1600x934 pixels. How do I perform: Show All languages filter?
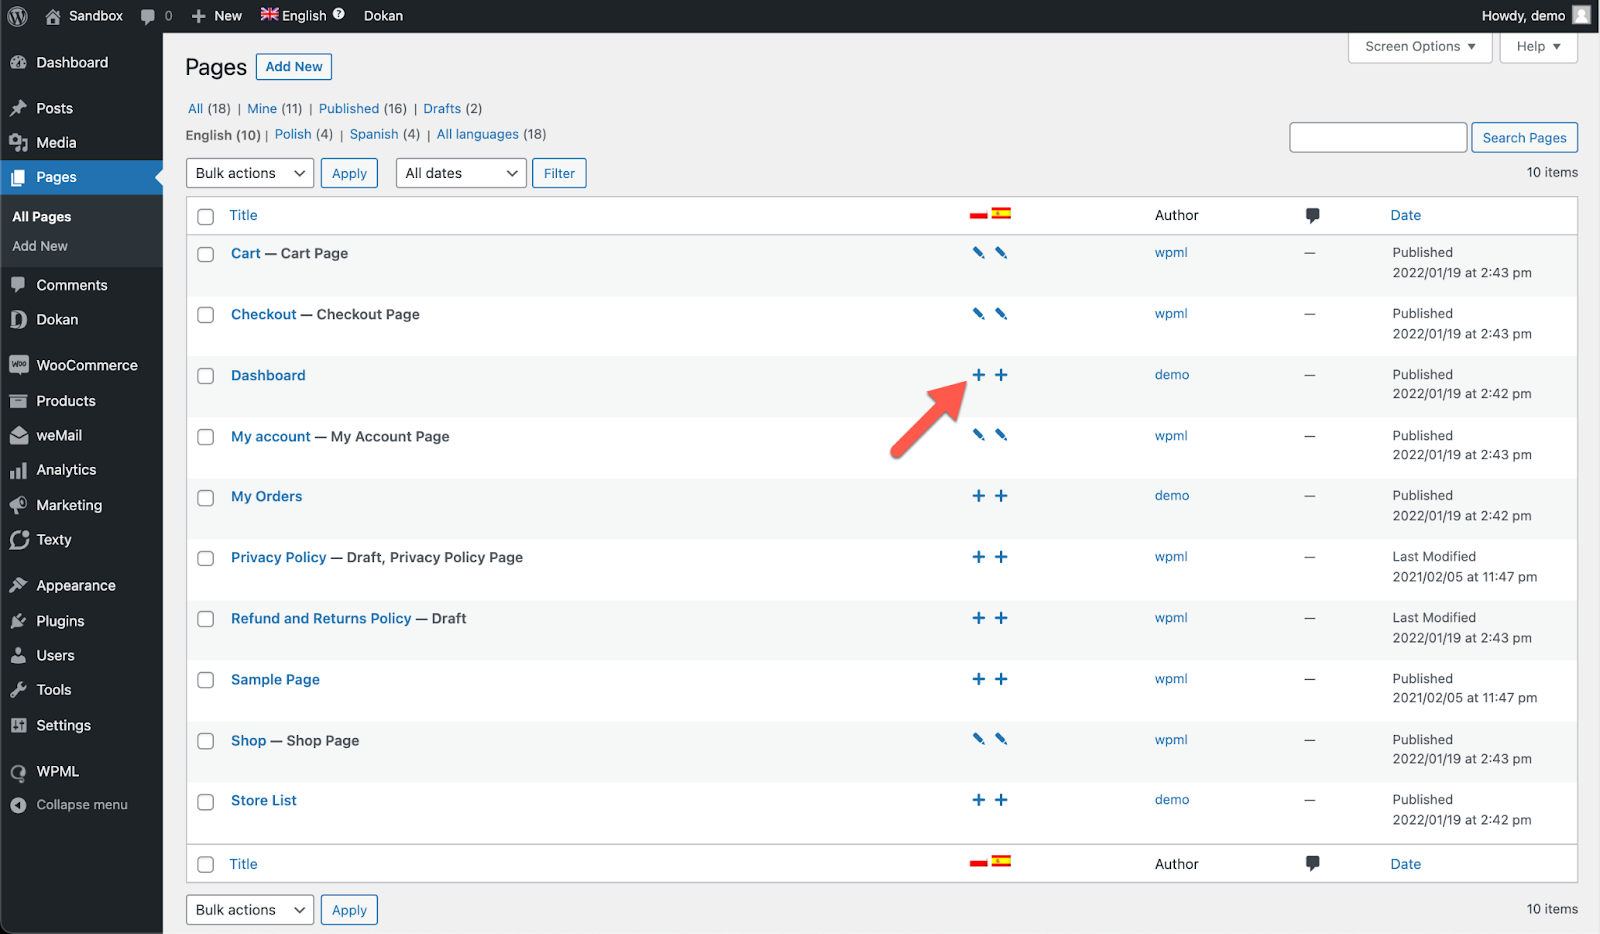[x=478, y=134]
